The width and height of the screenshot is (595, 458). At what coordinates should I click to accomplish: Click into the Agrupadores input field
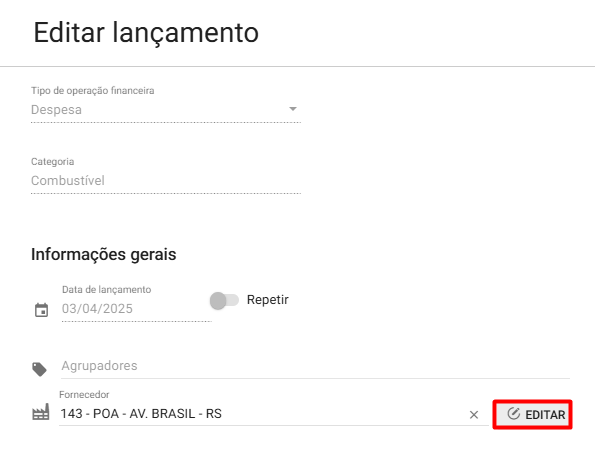tap(315, 366)
